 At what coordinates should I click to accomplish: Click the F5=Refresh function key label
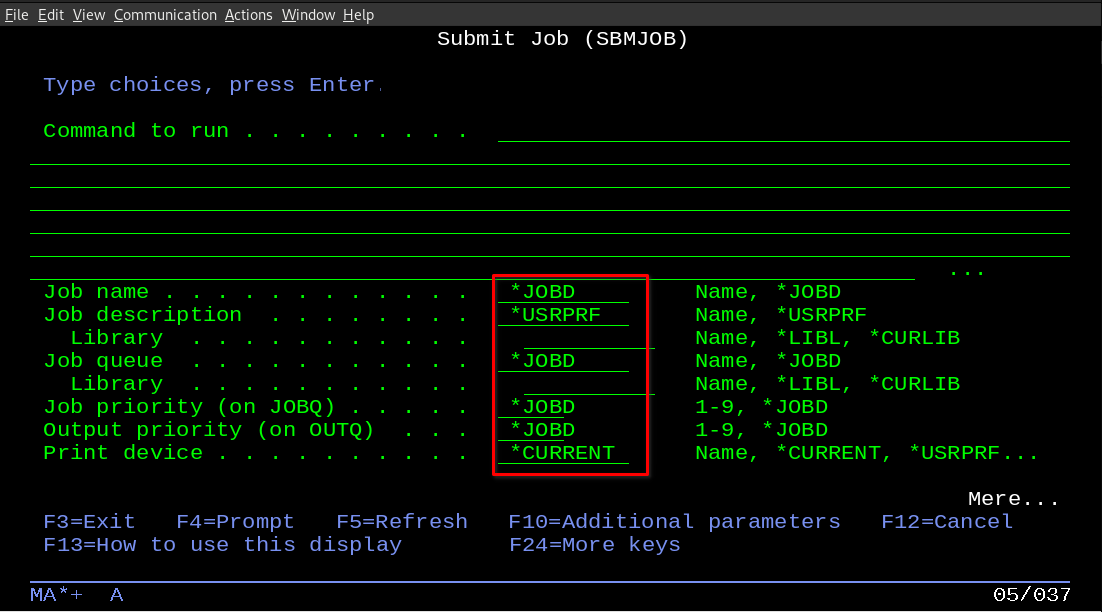click(402, 521)
